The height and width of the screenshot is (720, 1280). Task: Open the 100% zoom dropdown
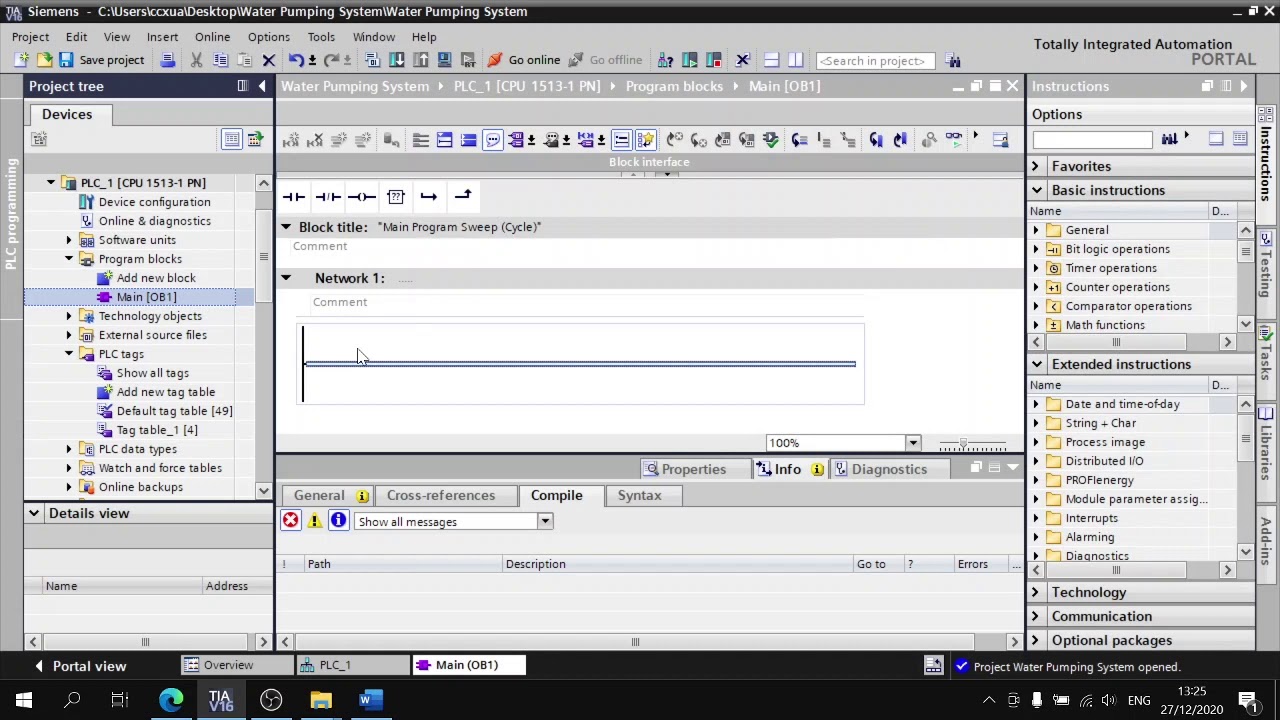coord(912,443)
